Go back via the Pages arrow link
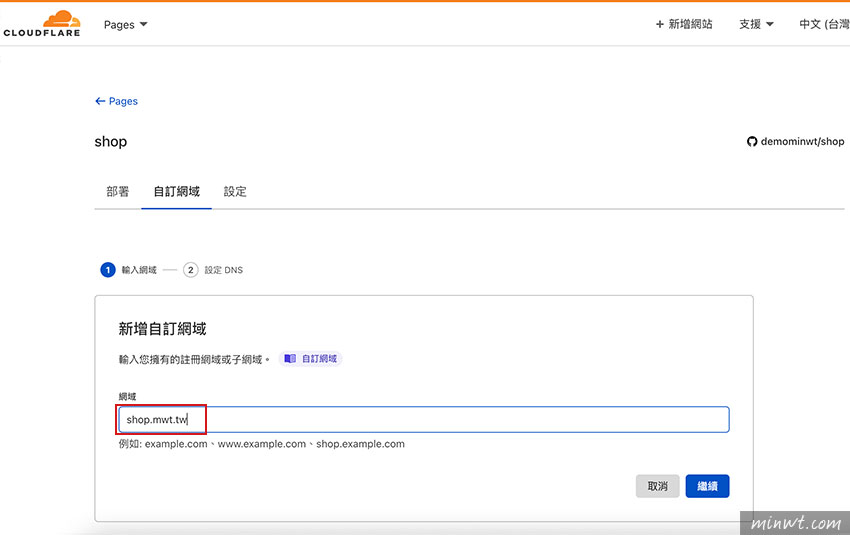The image size is (850, 535). tap(117, 101)
